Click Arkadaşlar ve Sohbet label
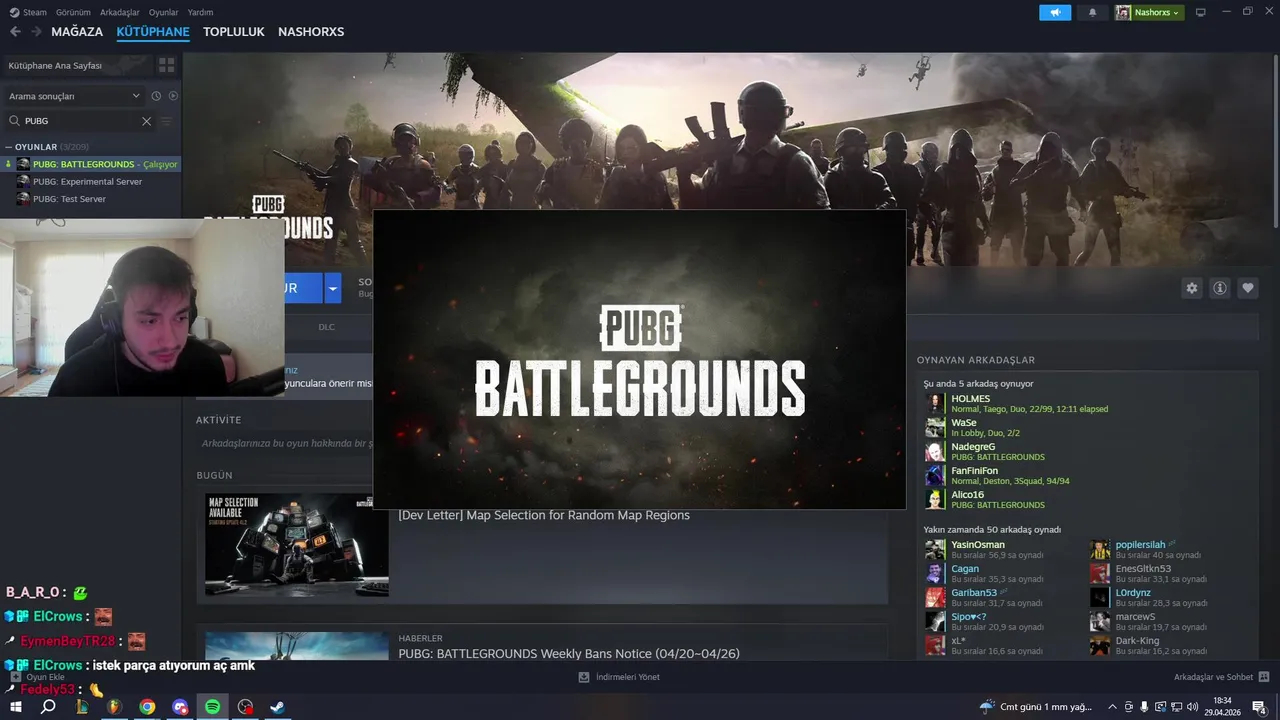The width and height of the screenshot is (1280, 720). (1213, 677)
